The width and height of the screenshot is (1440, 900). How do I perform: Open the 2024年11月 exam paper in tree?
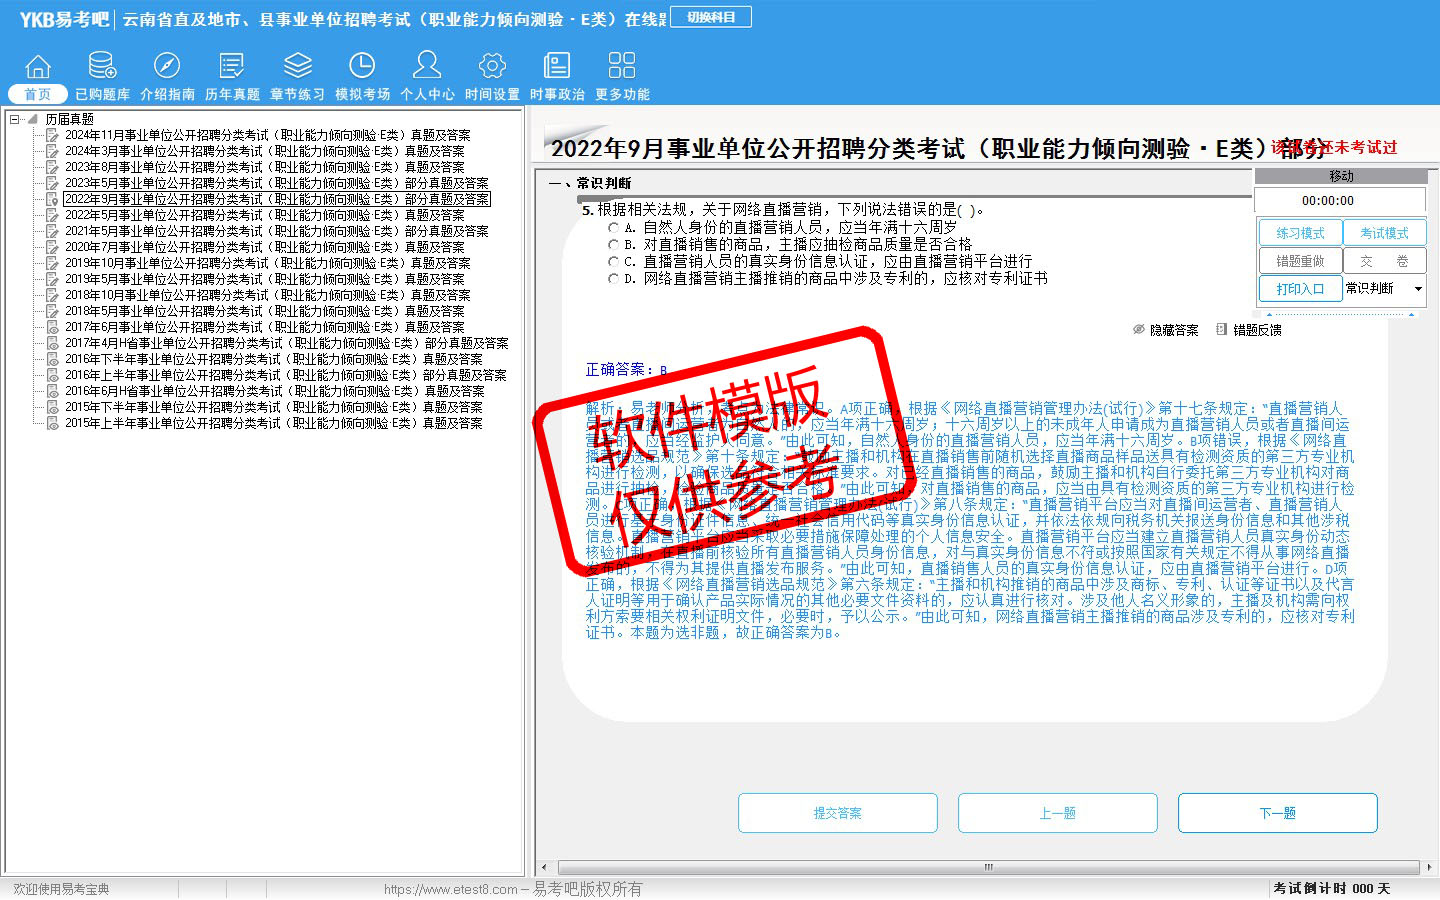[267, 135]
